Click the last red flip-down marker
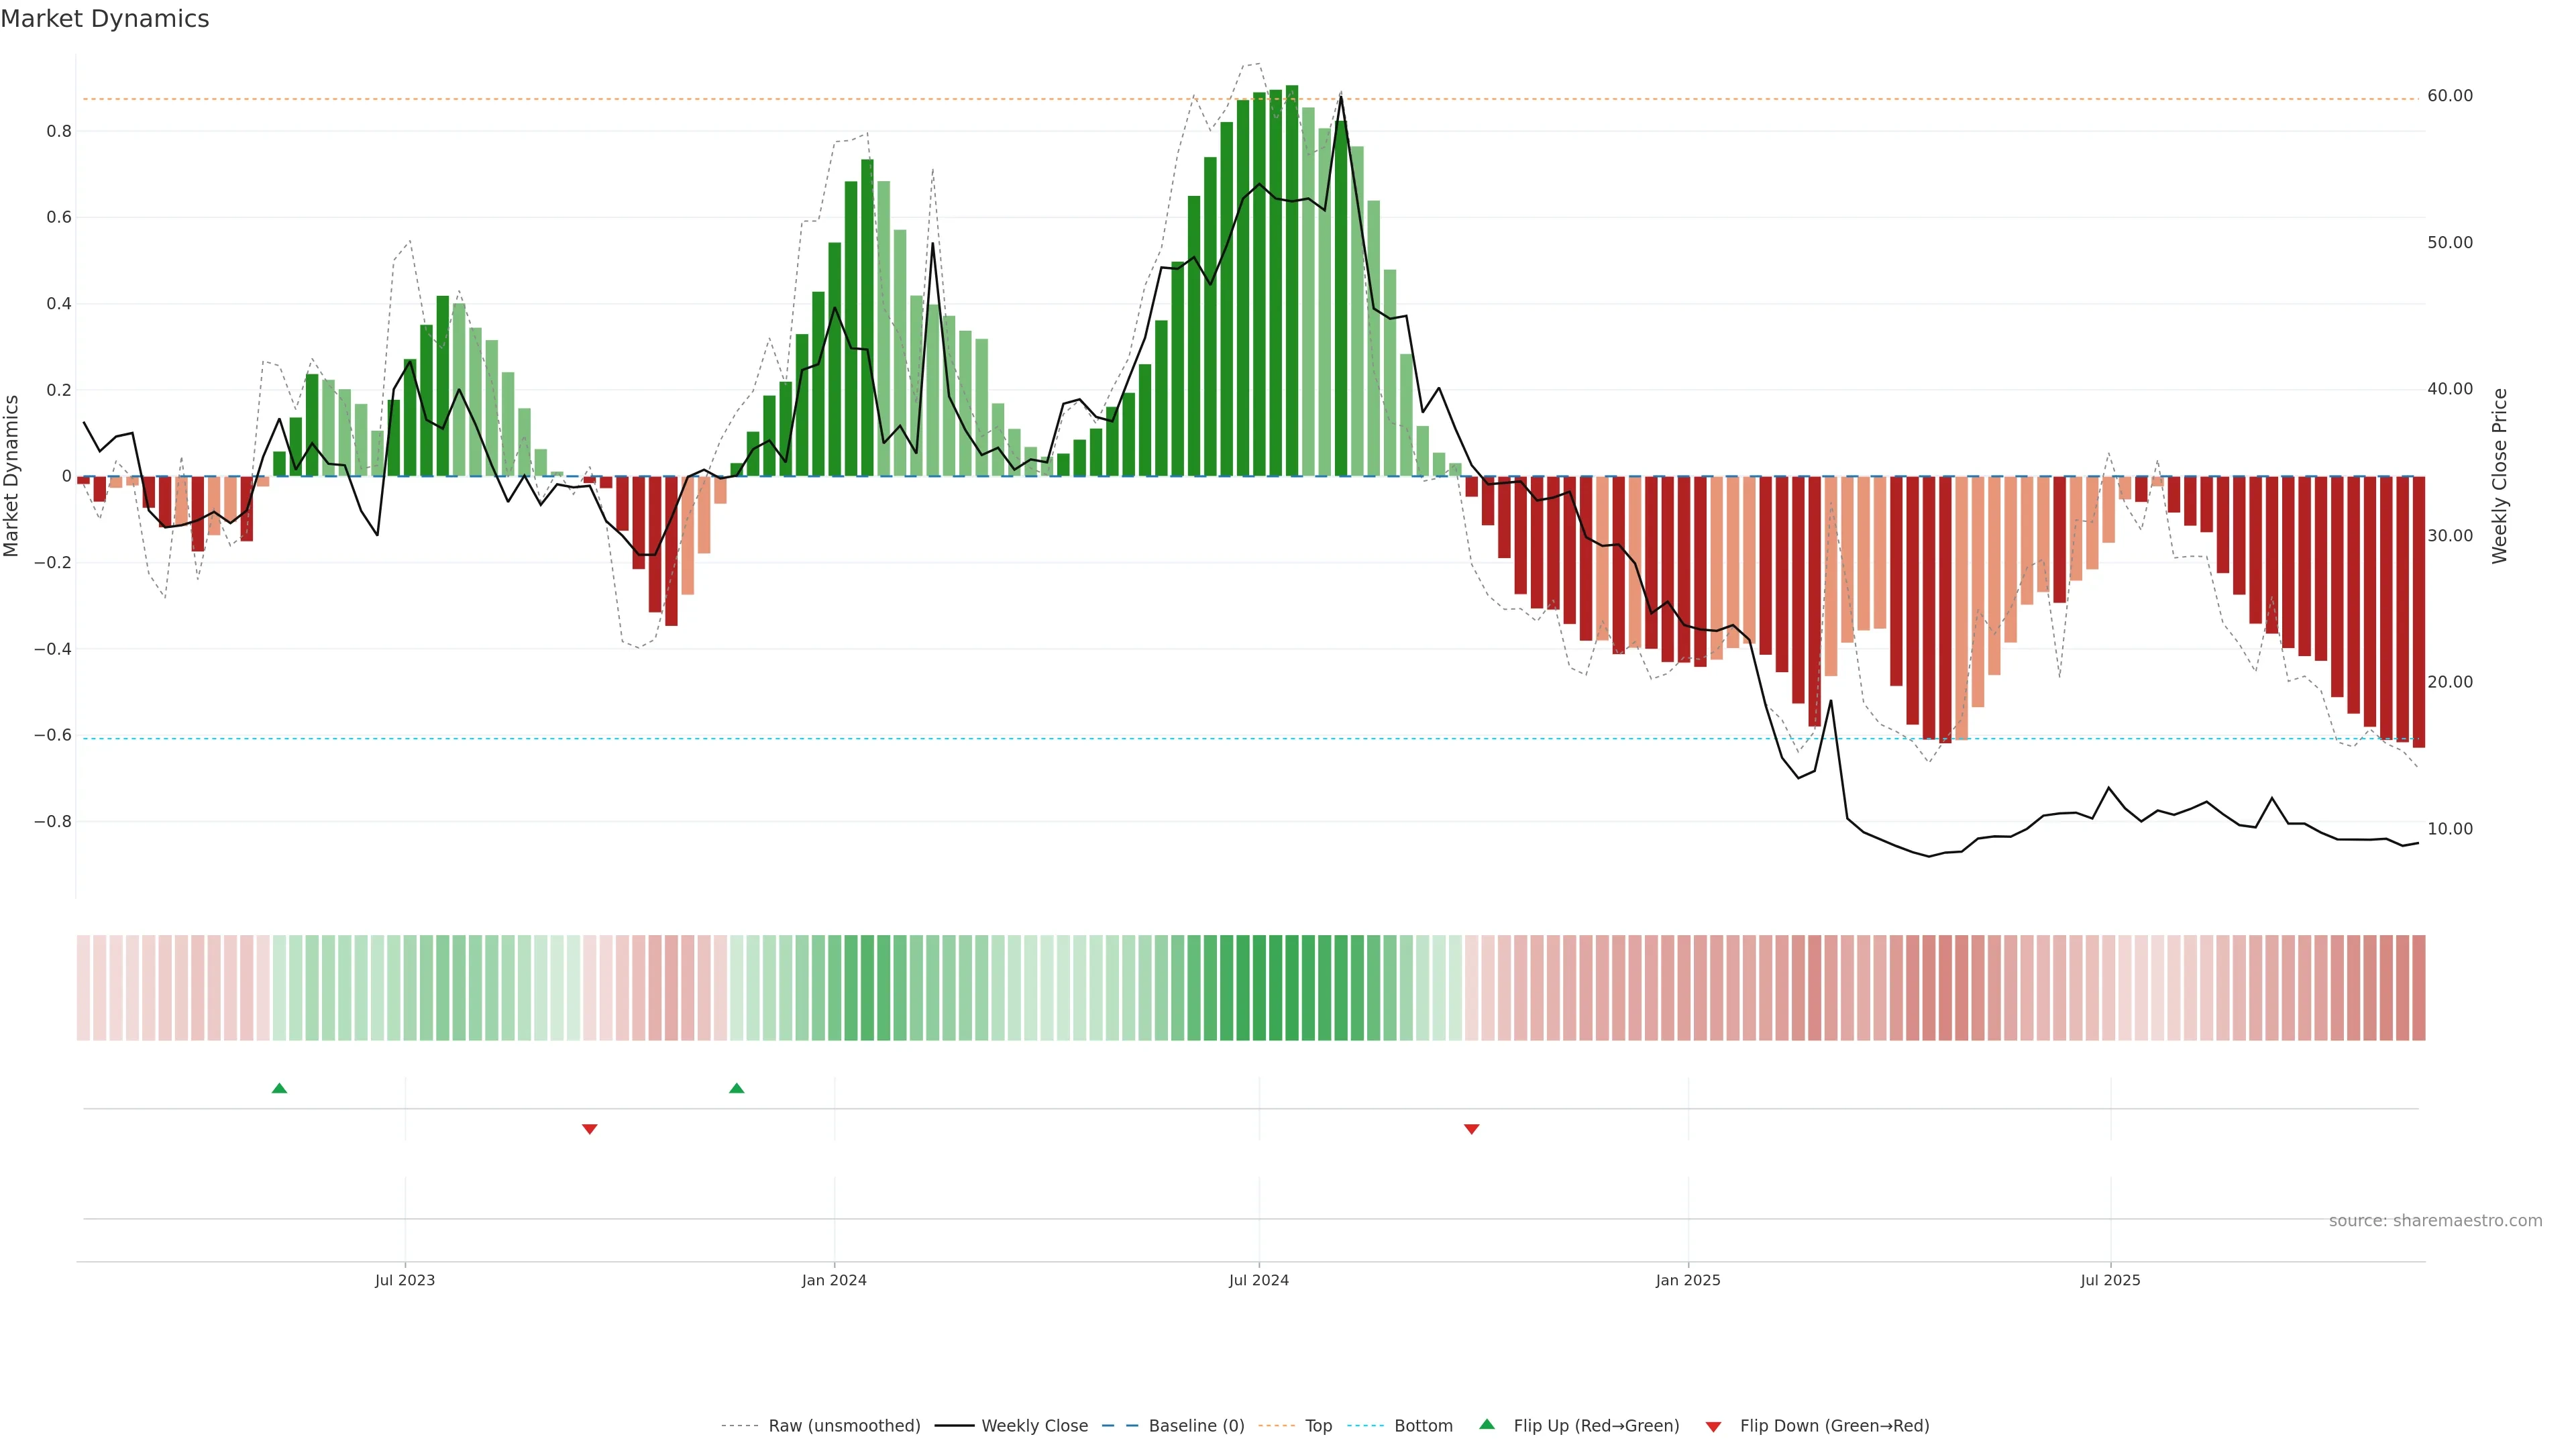This screenshot has height=1449, width=2576. tap(1471, 1129)
